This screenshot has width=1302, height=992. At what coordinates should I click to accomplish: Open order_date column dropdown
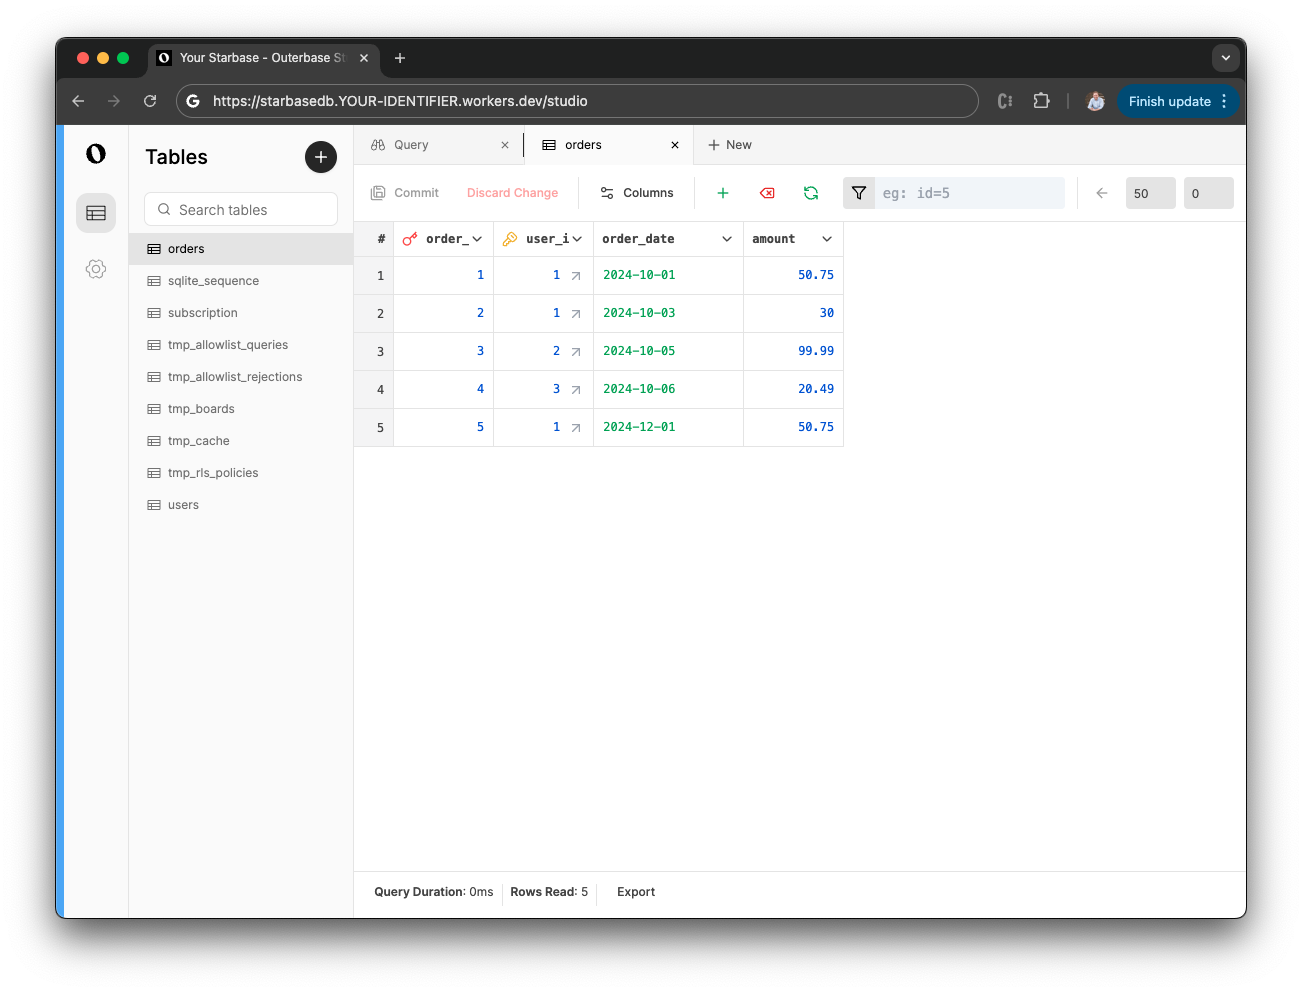pos(727,239)
